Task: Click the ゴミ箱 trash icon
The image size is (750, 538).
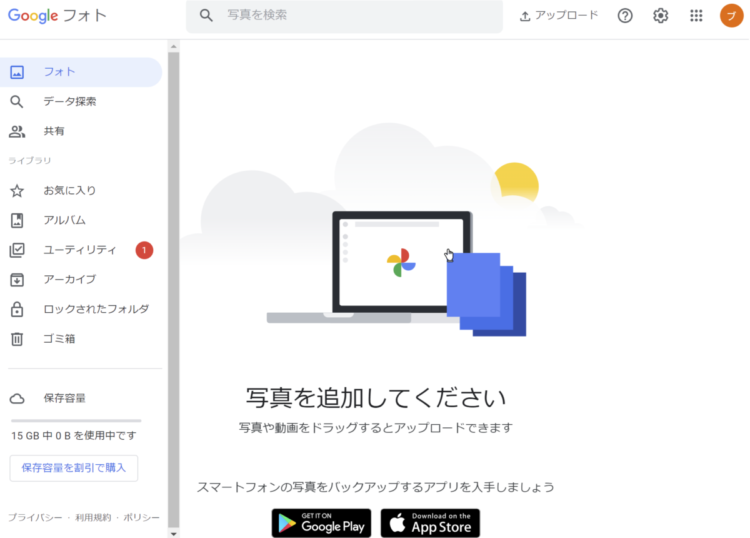Action: (17, 339)
